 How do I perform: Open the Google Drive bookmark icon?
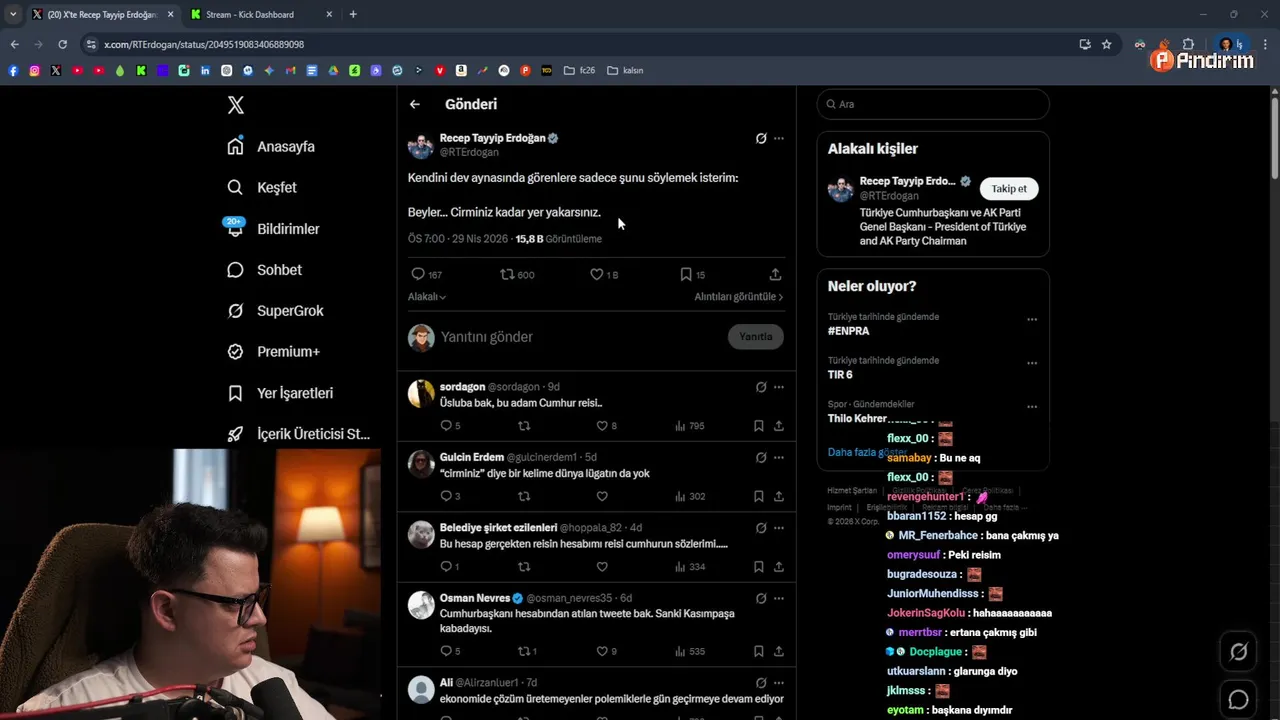point(333,70)
